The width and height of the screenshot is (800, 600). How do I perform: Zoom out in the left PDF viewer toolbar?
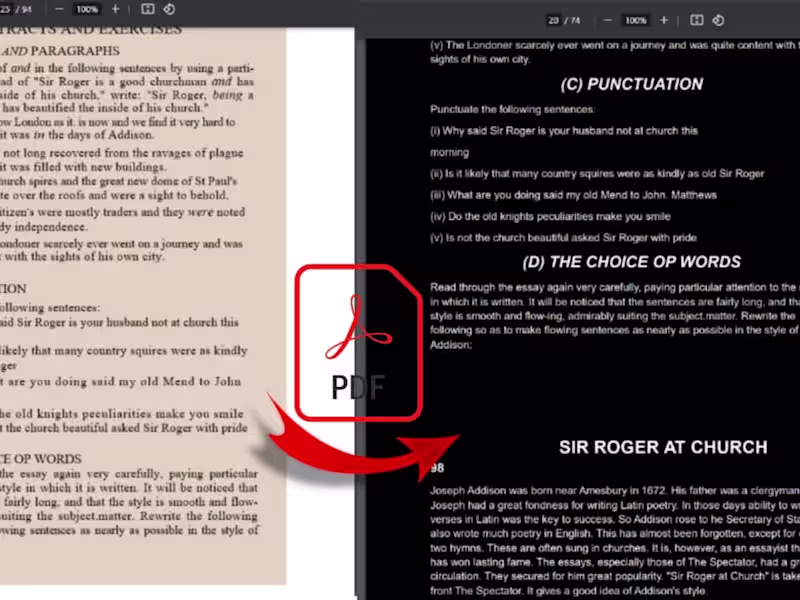59,9
